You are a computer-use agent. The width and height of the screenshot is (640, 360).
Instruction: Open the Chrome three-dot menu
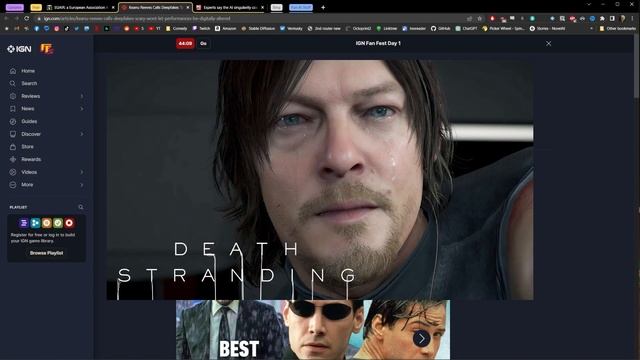tap(632, 18)
